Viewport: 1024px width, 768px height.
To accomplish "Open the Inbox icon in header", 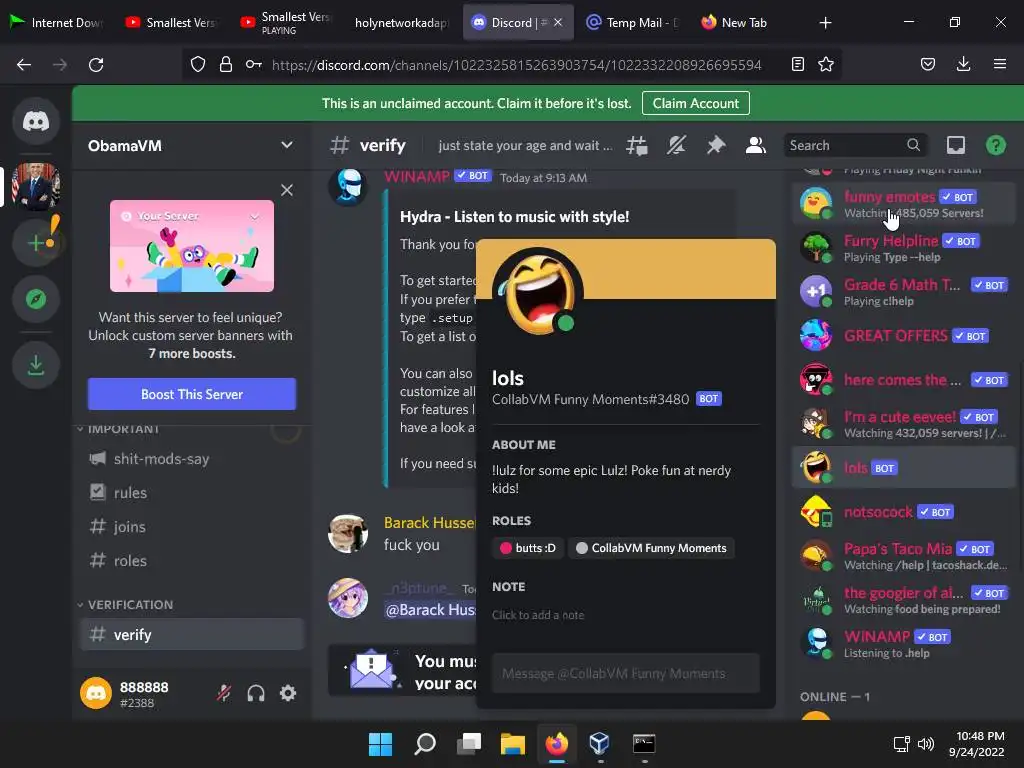I will point(956,145).
